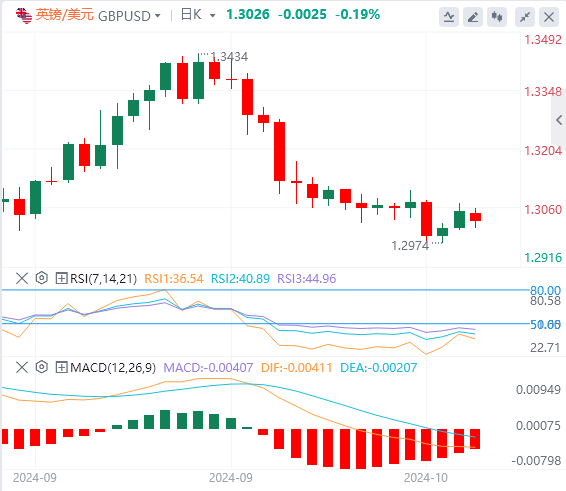Expand side panel with left chevron
The width and height of the screenshot is (566, 491).
pyautogui.click(x=559, y=120)
